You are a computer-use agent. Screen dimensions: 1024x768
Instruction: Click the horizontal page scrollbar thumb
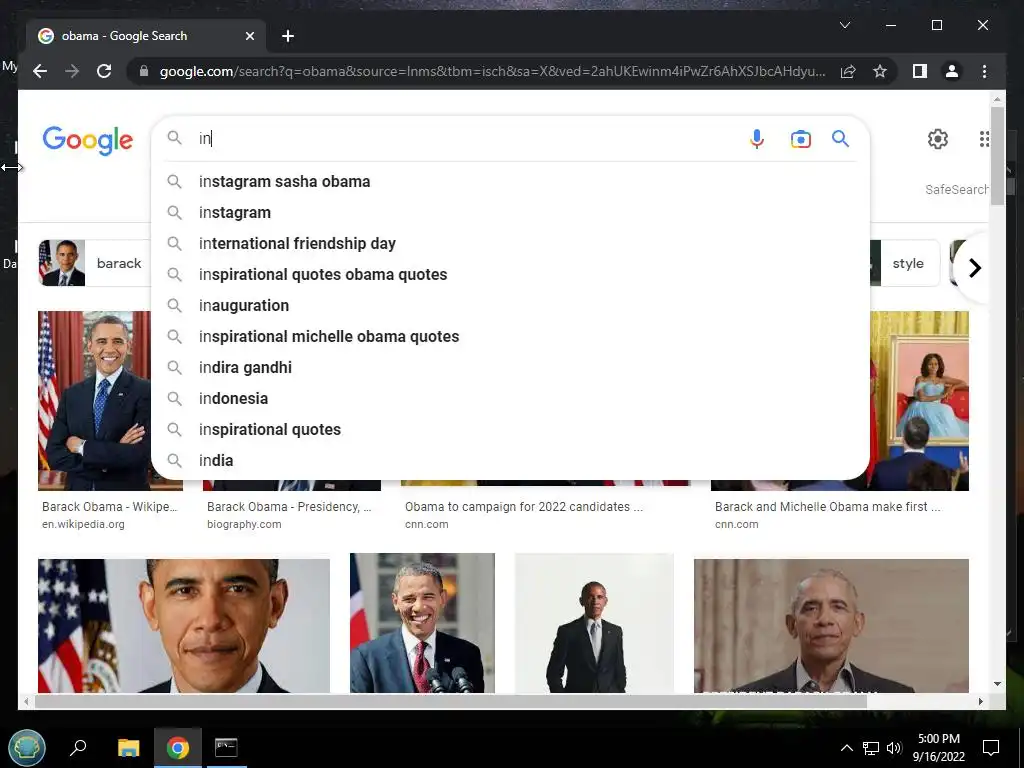(x=451, y=701)
